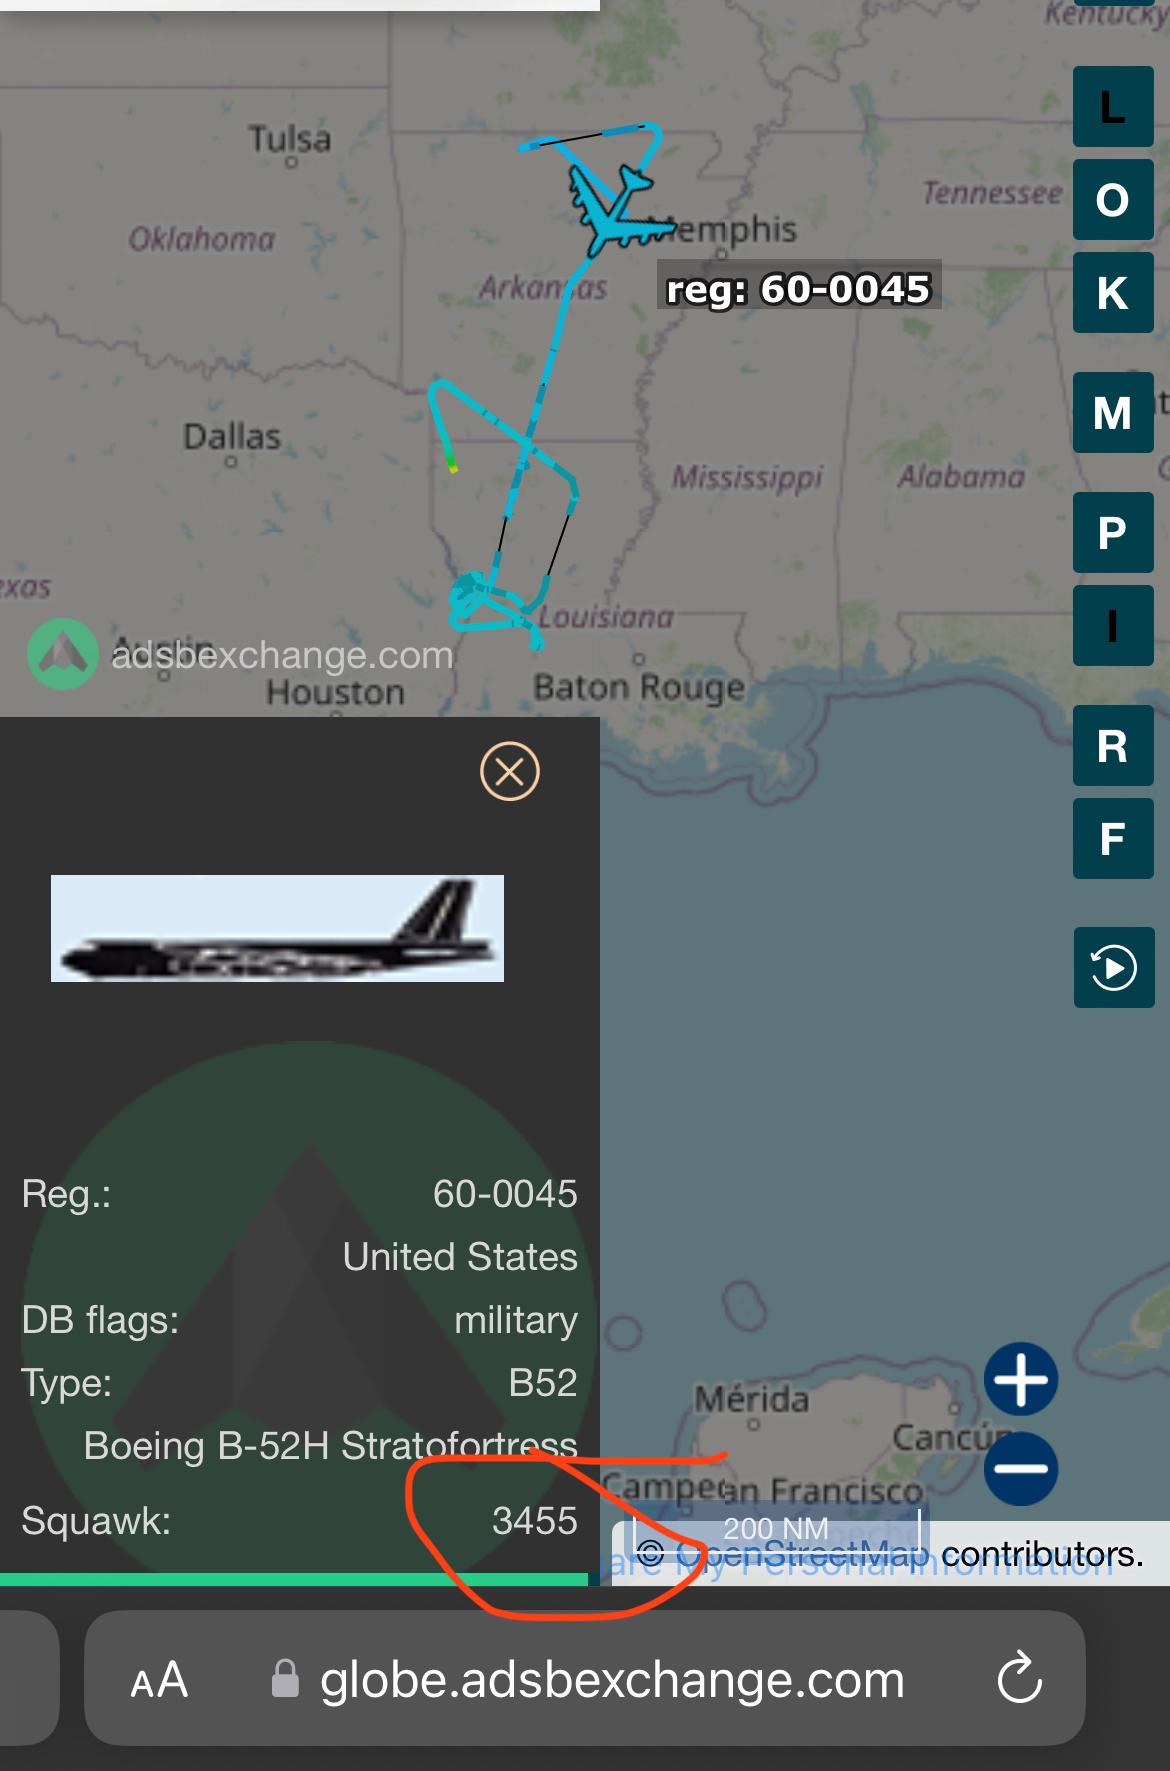Image resolution: width=1170 pixels, height=1771 pixels.
Task: Zoom out with the minus button
Action: 1021,1468
